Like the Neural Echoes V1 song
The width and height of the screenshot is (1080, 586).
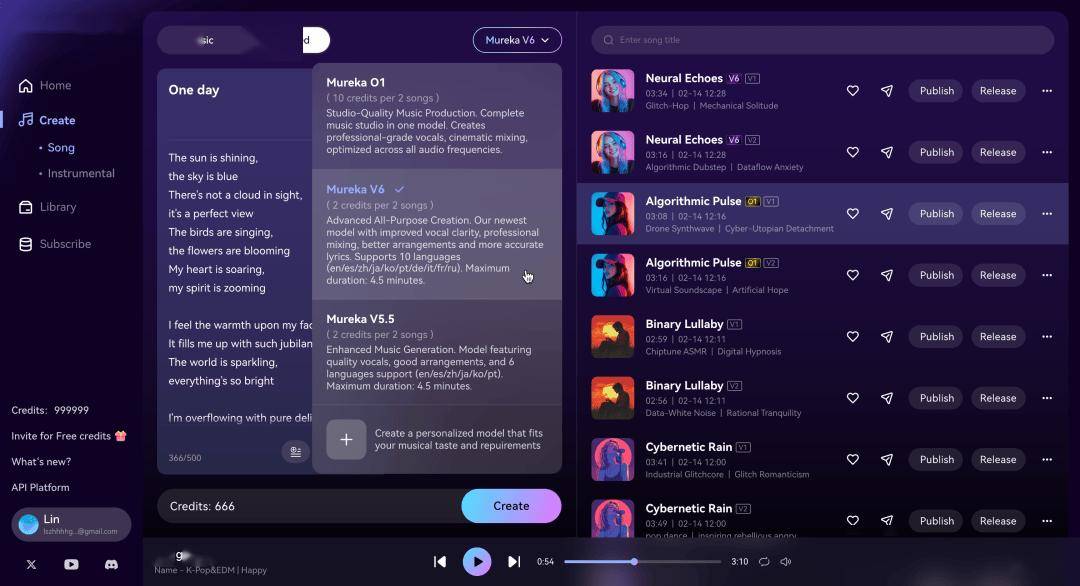coord(853,91)
